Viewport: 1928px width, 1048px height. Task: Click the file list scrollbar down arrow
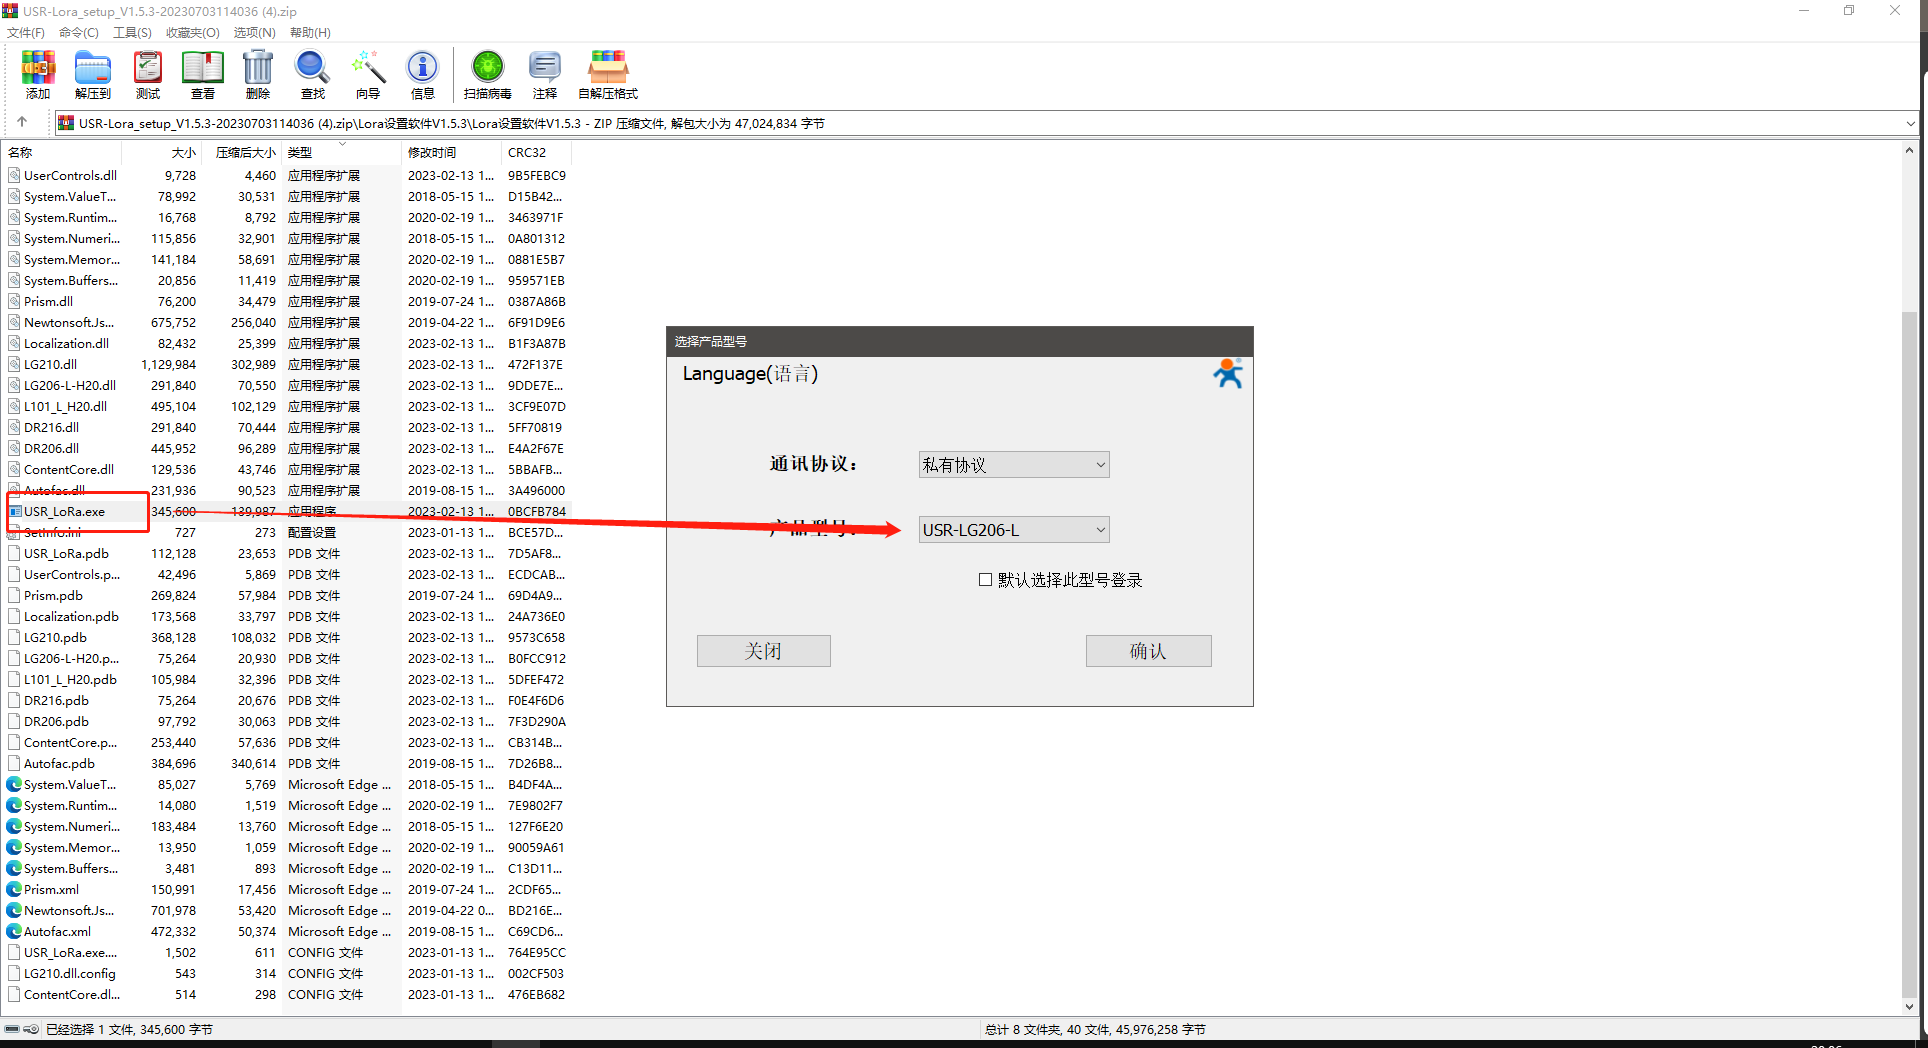tap(1909, 1007)
